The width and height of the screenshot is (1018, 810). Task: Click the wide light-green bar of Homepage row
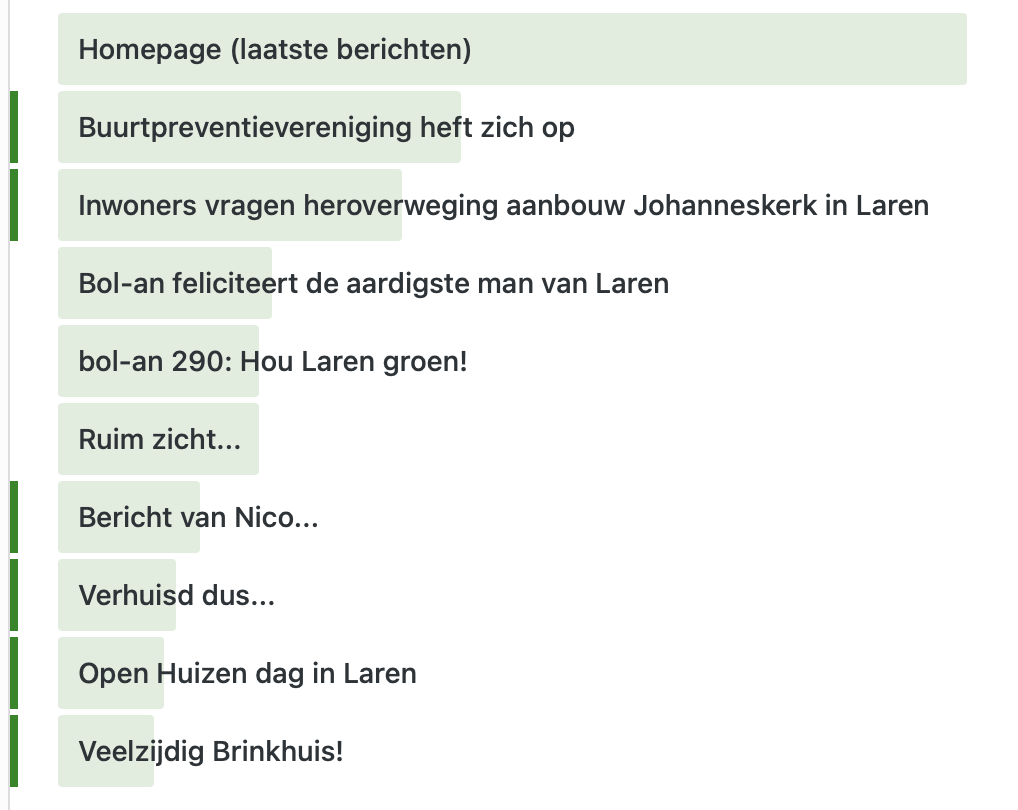(x=720, y=49)
